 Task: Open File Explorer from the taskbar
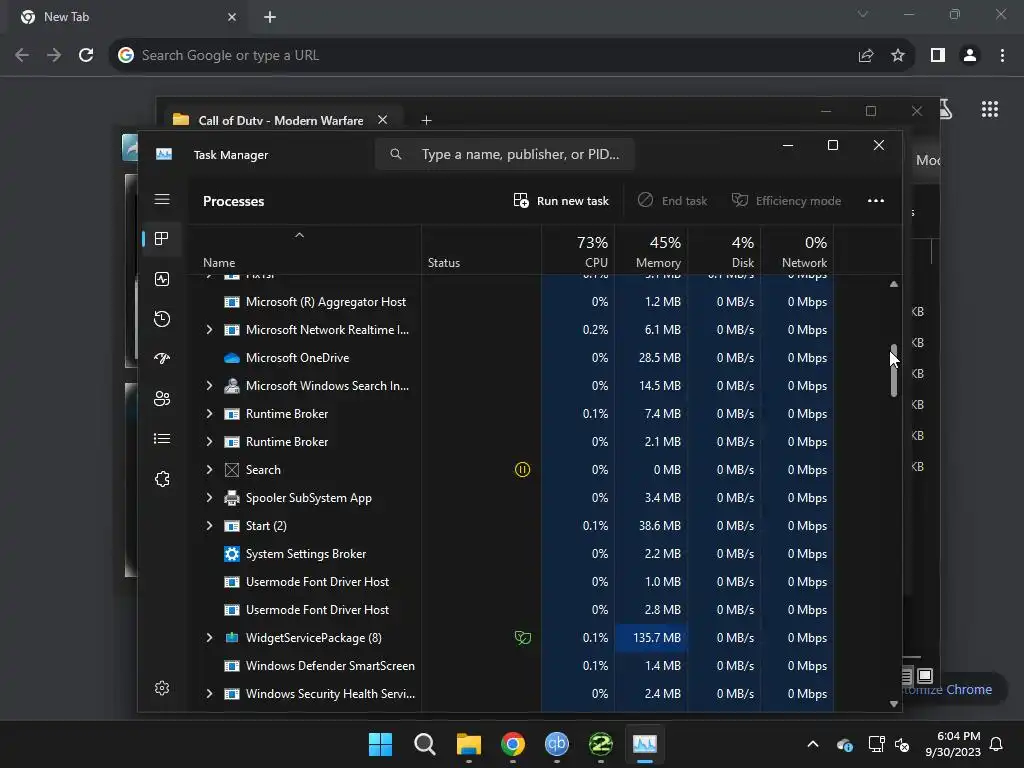tap(469, 744)
